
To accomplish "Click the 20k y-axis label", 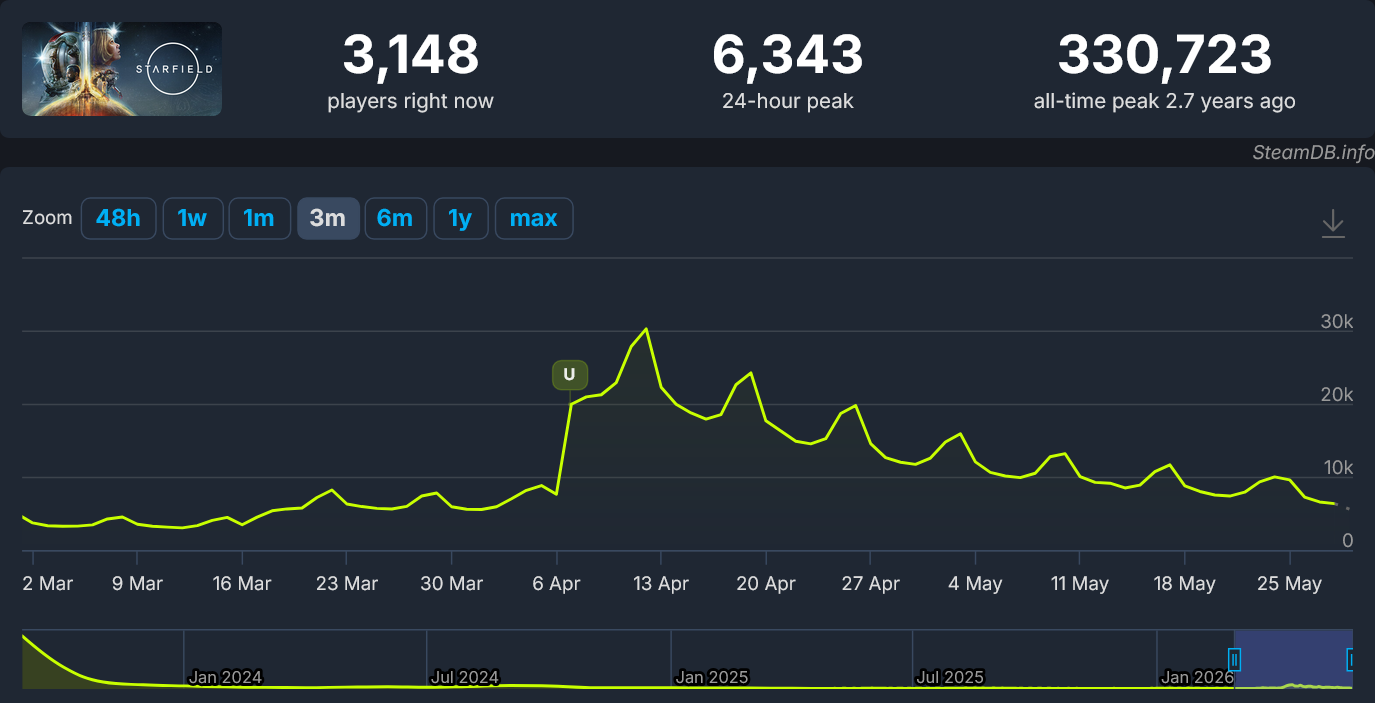I will click(x=1337, y=395).
